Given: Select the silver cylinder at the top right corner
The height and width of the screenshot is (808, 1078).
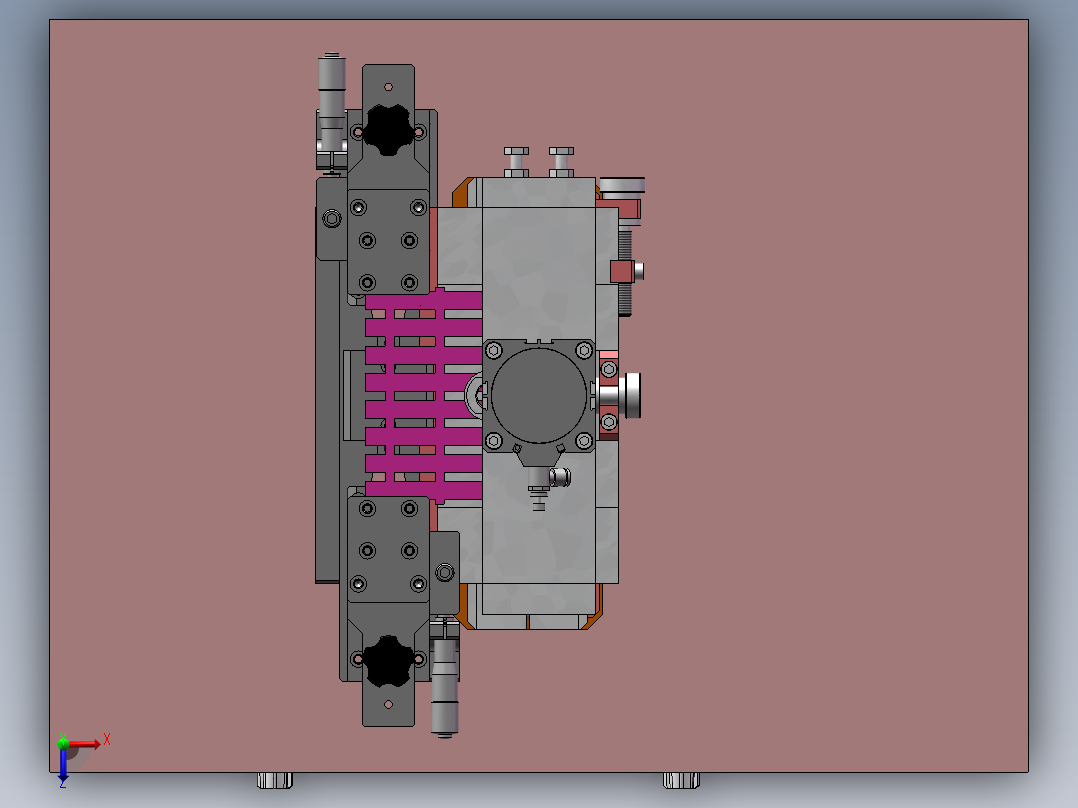Looking at the screenshot, I should (x=622, y=185).
